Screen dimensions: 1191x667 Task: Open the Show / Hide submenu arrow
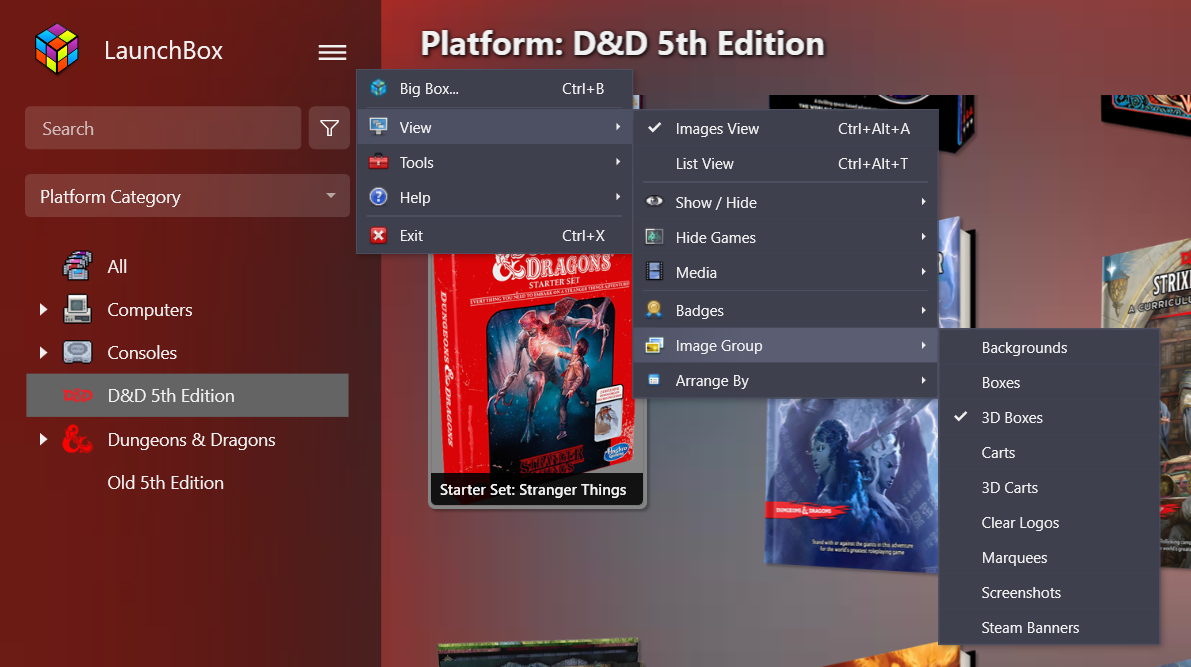923,202
